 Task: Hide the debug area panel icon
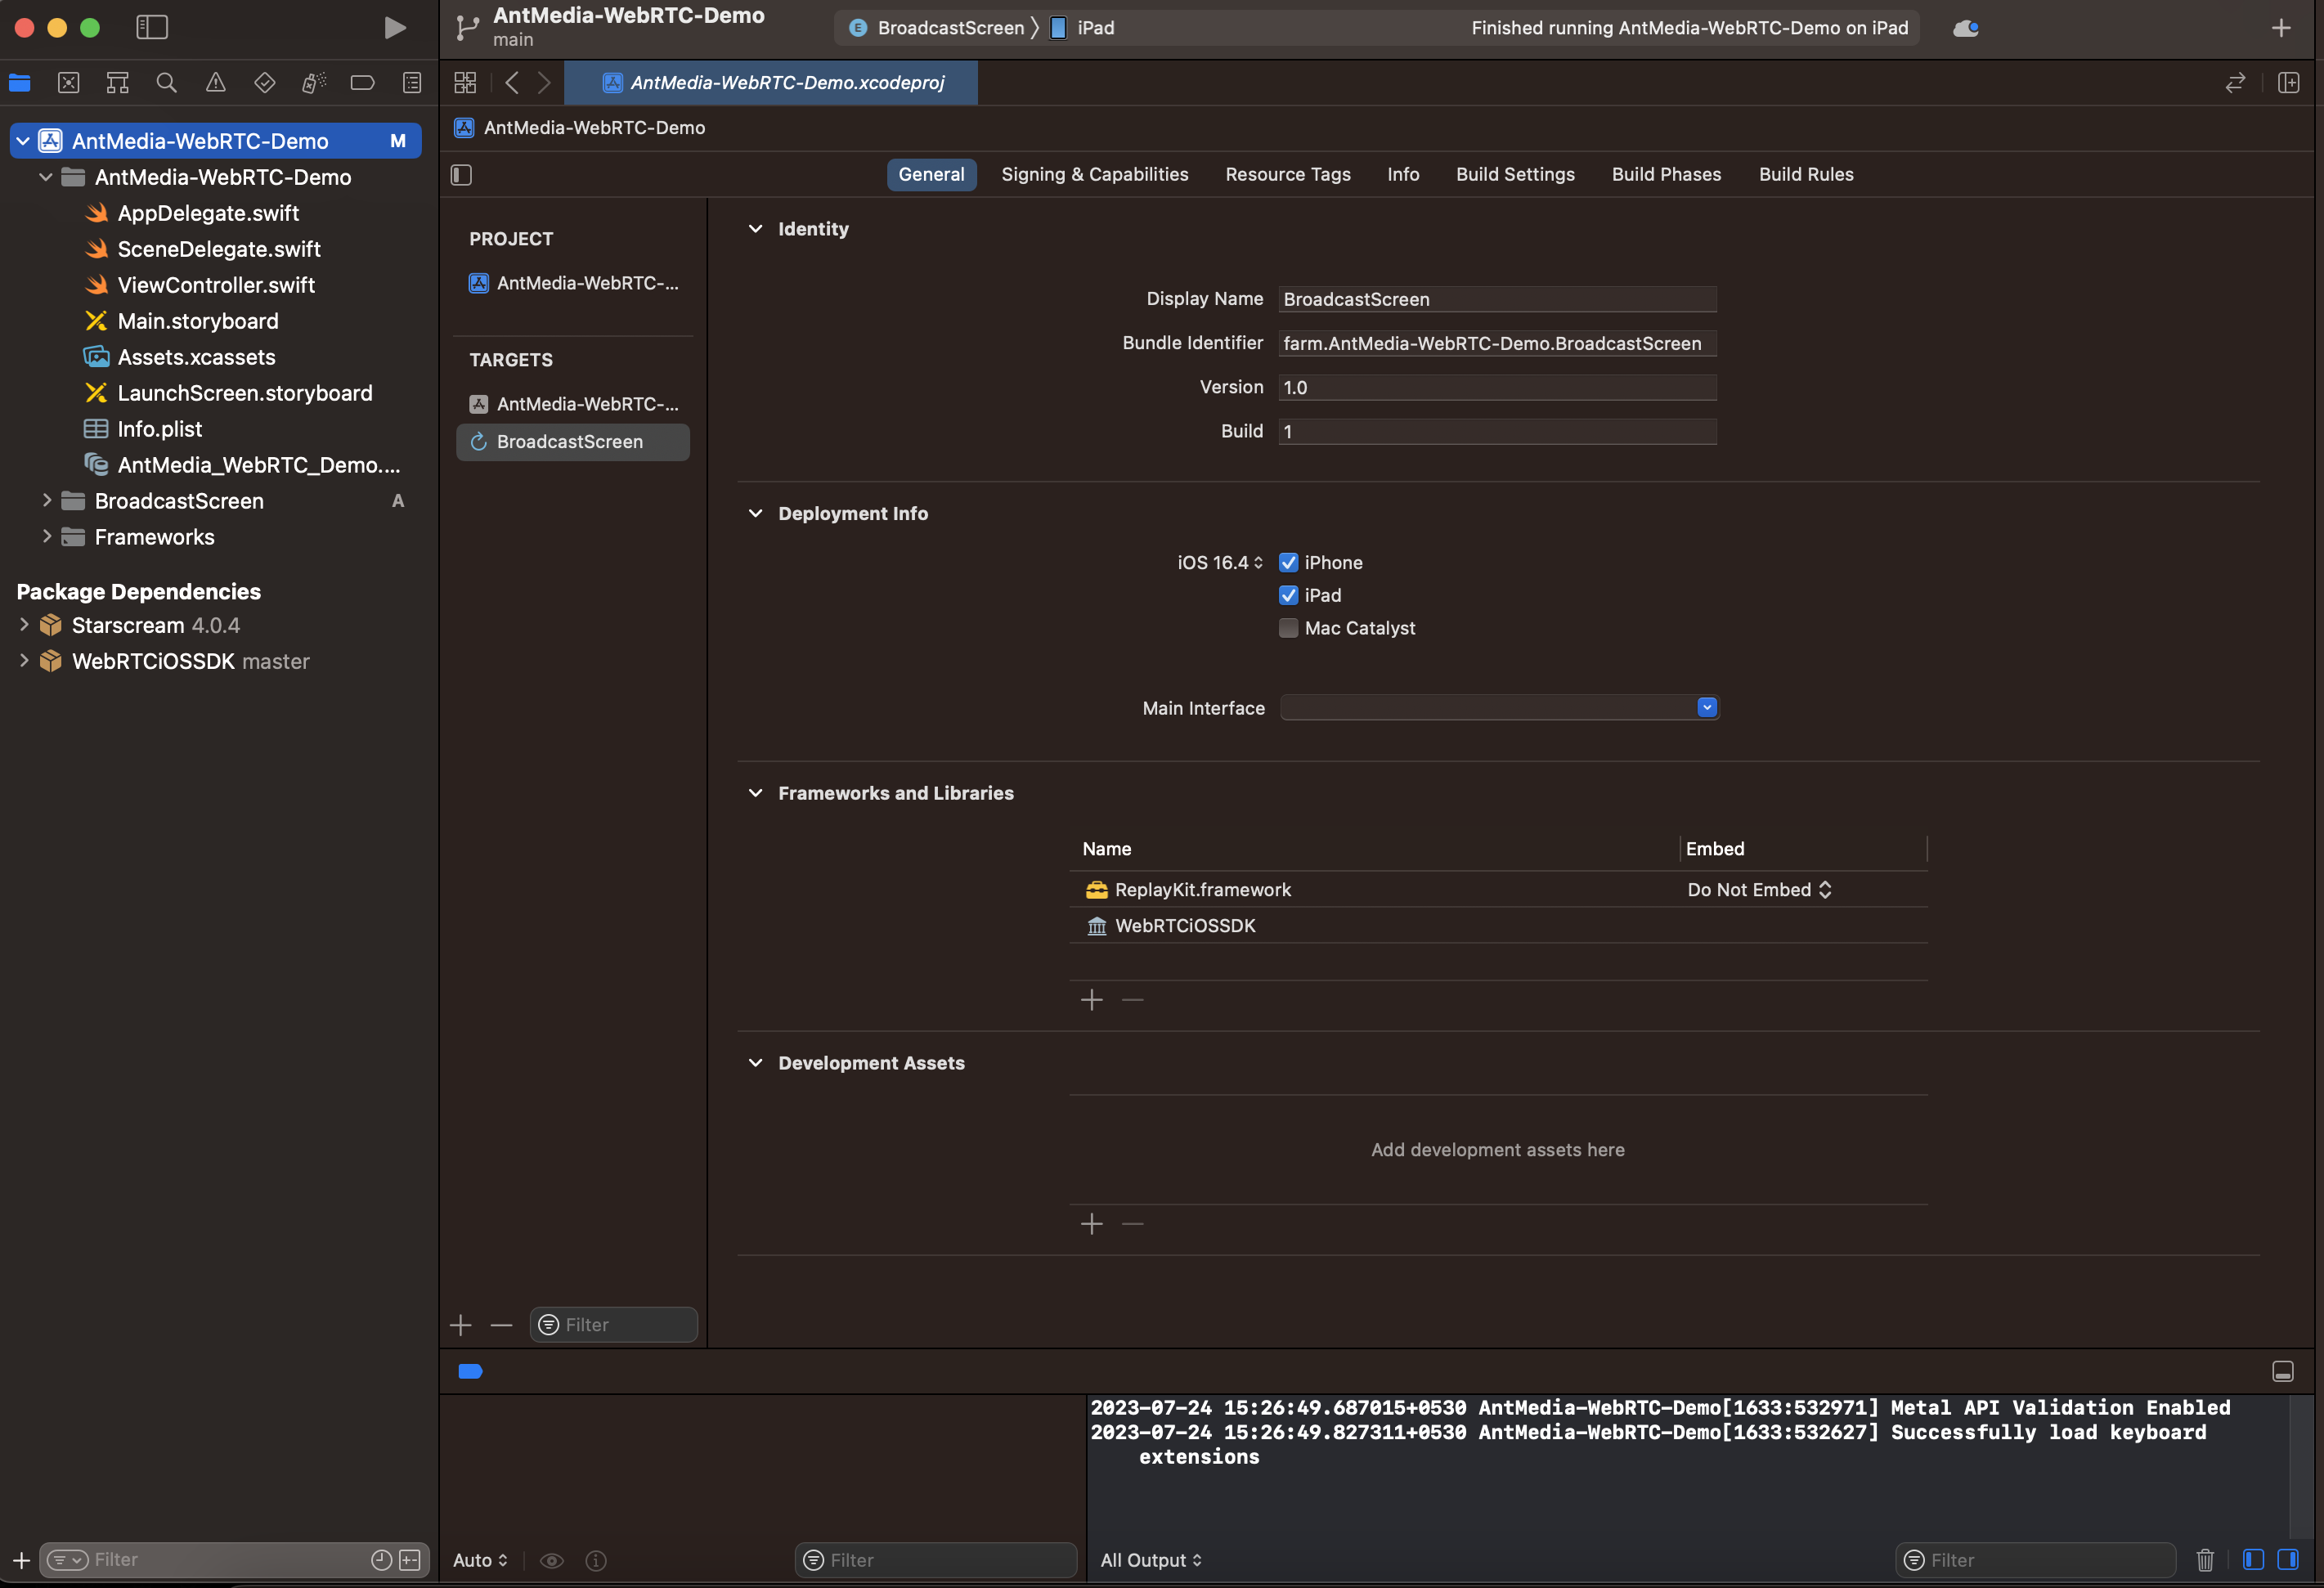[x=2283, y=1371]
